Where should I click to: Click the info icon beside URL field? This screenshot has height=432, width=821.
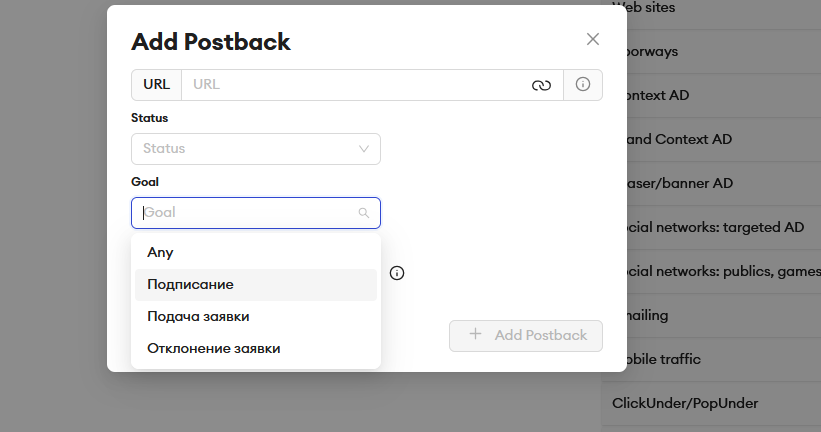click(583, 84)
